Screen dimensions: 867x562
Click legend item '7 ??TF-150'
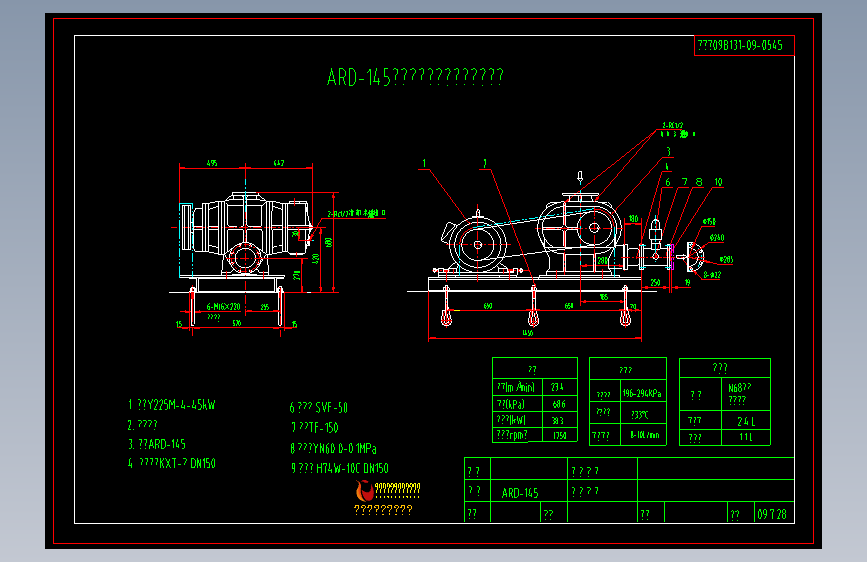(x=315, y=428)
